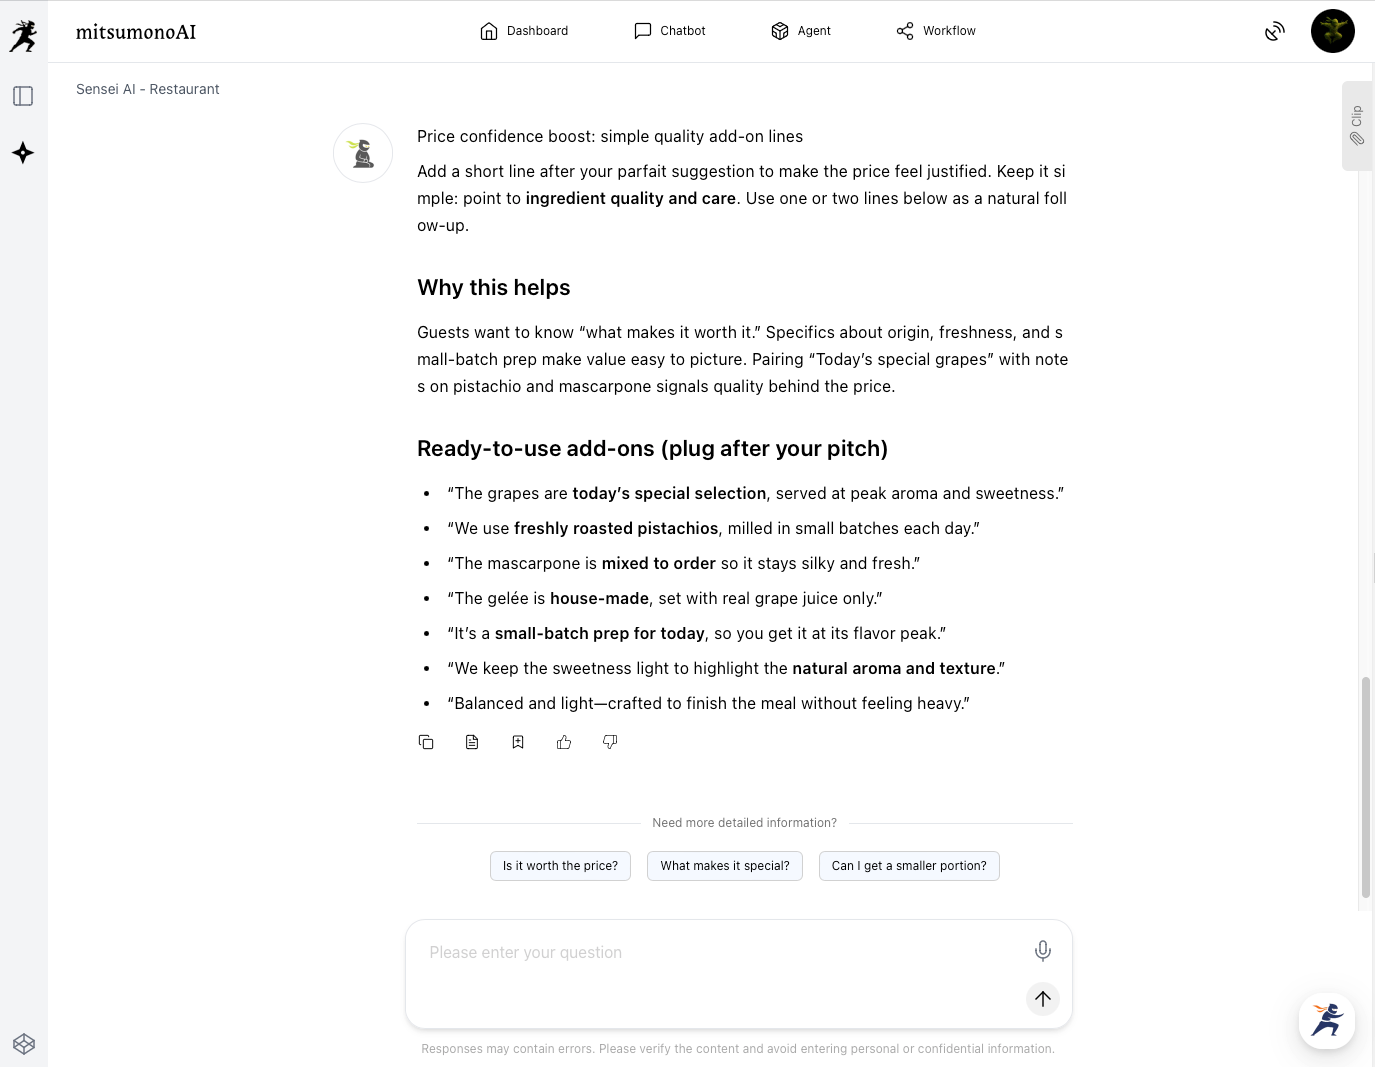Give the response a thumbs up
The width and height of the screenshot is (1375, 1067).
564,742
